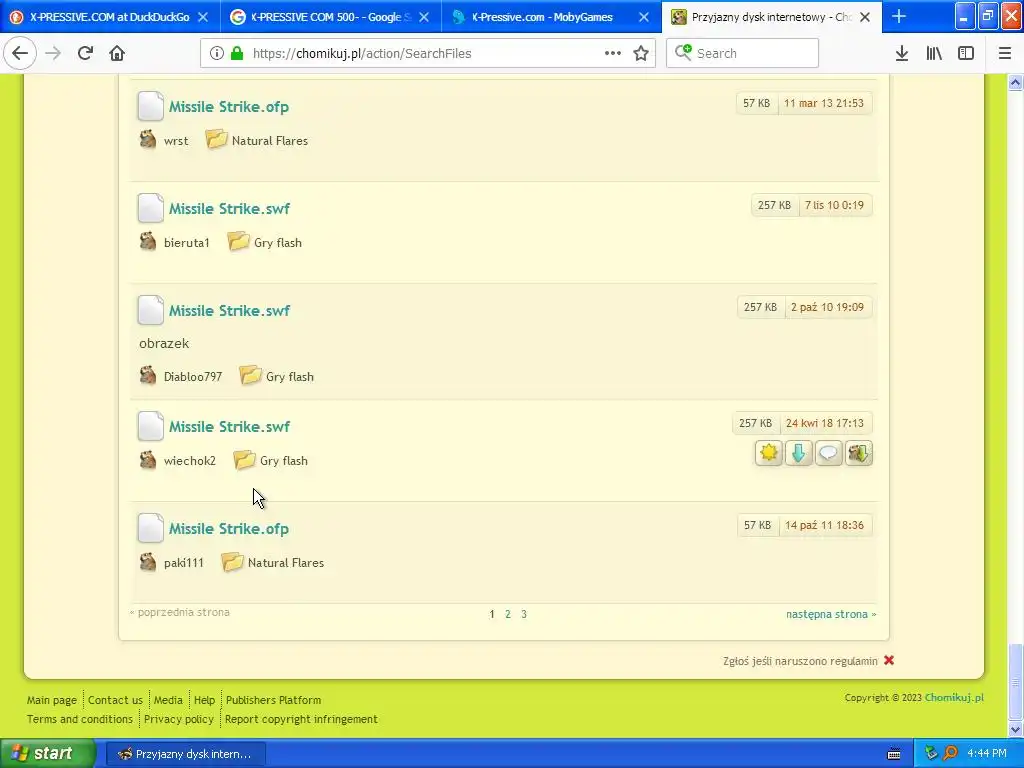Click the yellow star icon for wiechok2 file
The height and width of the screenshot is (768, 1024).
pyautogui.click(x=769, y=453)
